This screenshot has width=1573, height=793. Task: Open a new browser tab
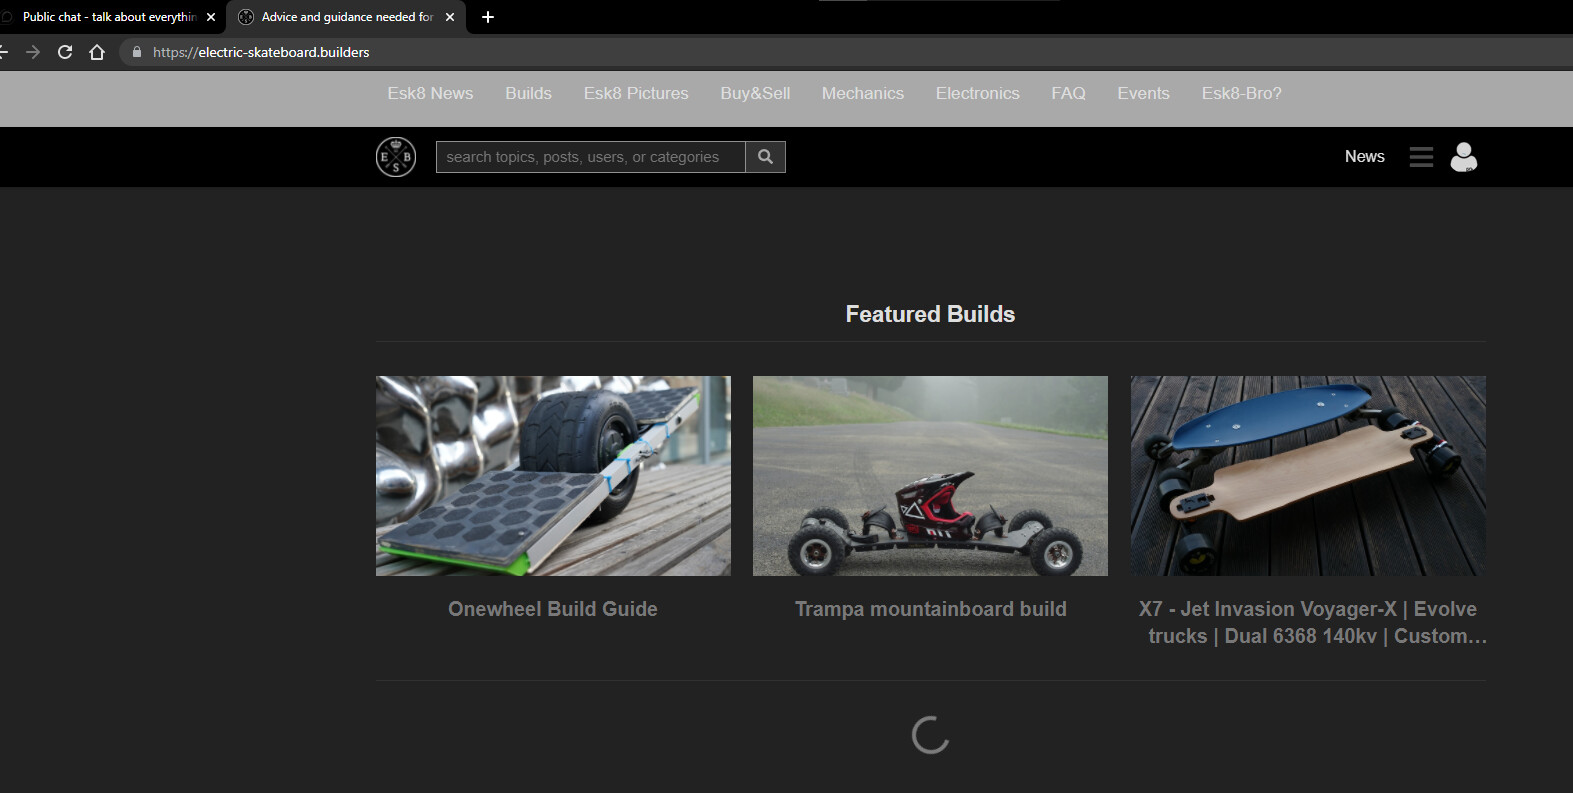(x=488, y=17)
